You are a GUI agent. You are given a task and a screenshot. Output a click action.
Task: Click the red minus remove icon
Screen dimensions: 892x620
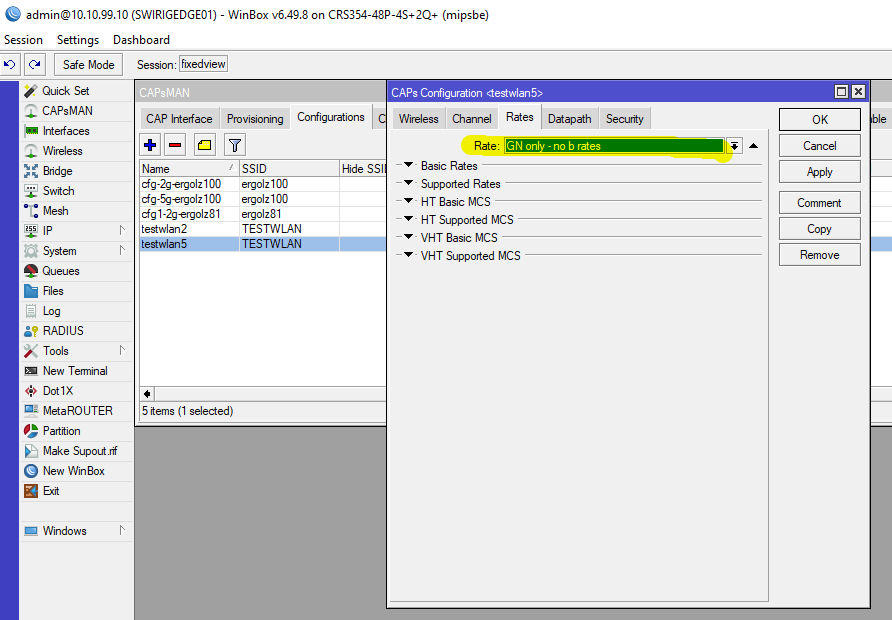click(x=176, y=145)
